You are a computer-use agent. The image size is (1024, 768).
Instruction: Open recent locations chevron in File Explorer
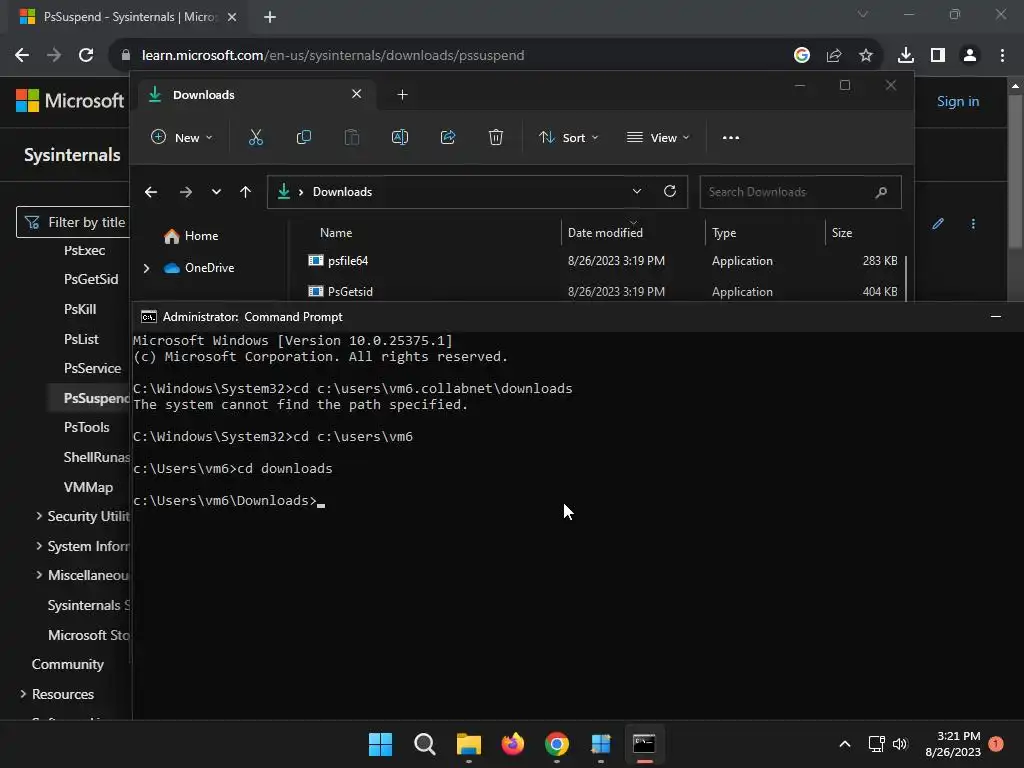pos(216,192)
